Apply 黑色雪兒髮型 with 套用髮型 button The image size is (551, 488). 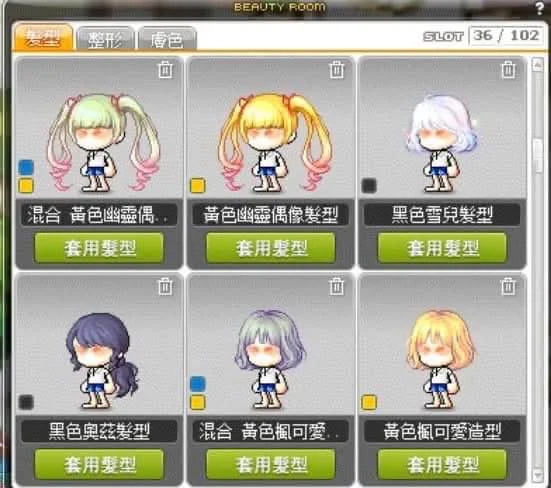click(x=442, y=248)
